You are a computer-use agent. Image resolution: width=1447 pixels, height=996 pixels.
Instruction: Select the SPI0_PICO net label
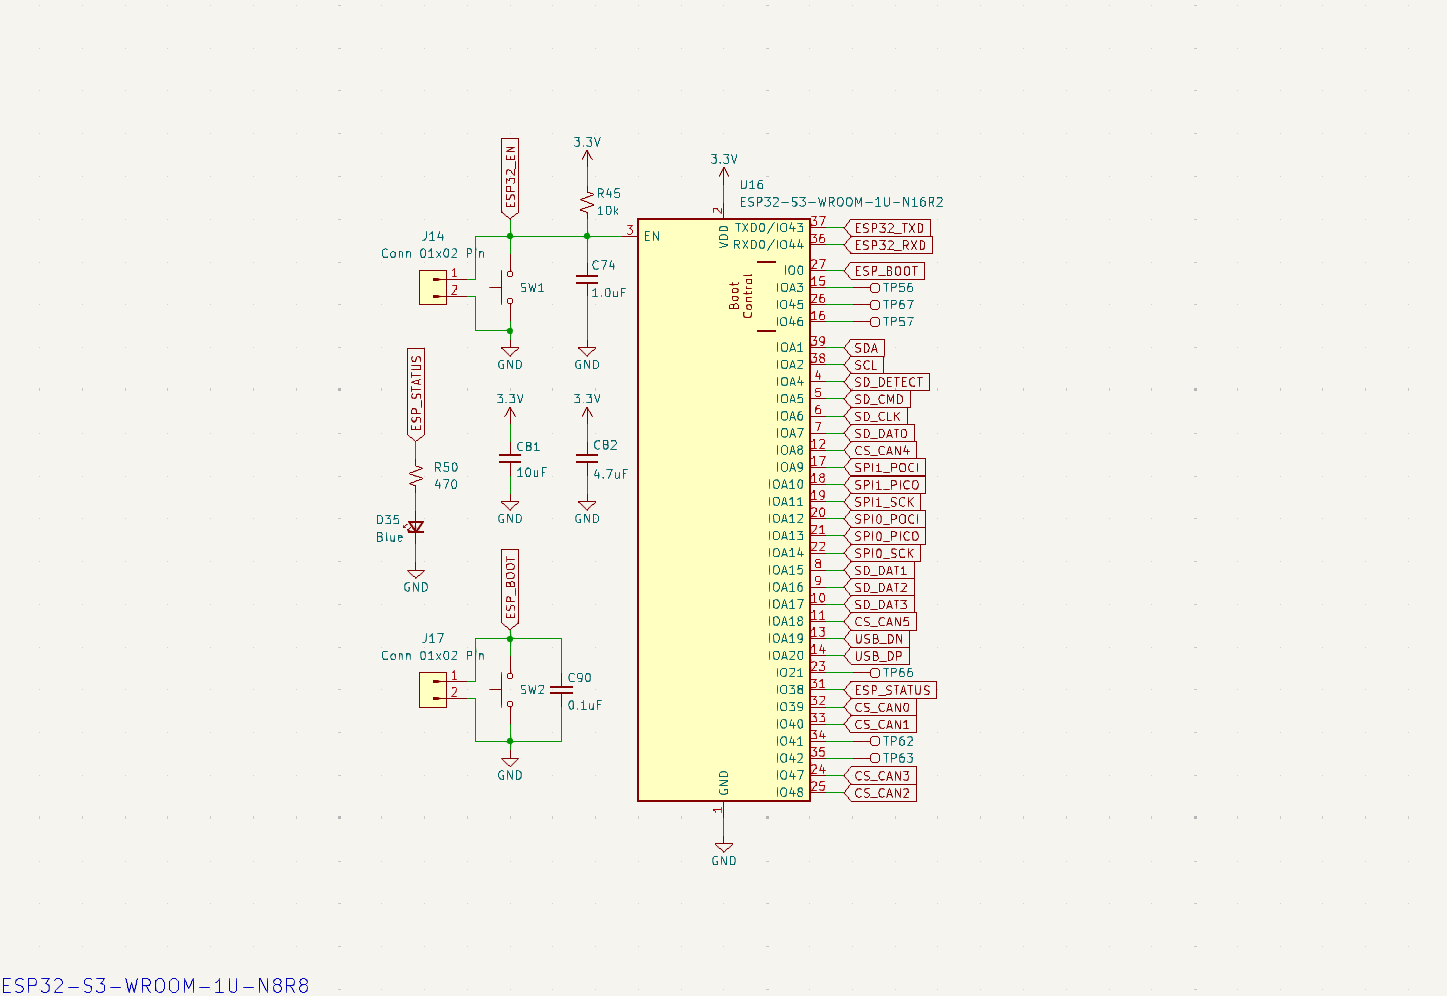[885, 536]
